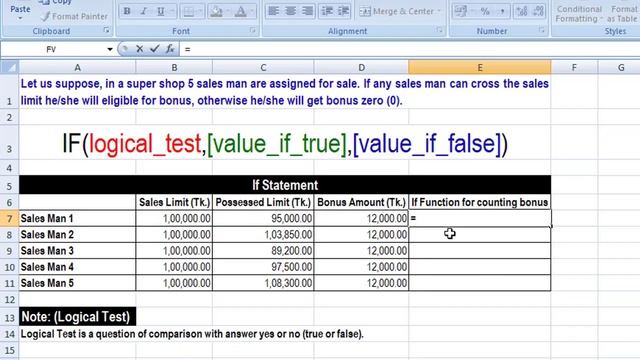The height and width of the screenshot is (360, 640).
Task: Apply Percent Style format
Action: pos(485,11)
